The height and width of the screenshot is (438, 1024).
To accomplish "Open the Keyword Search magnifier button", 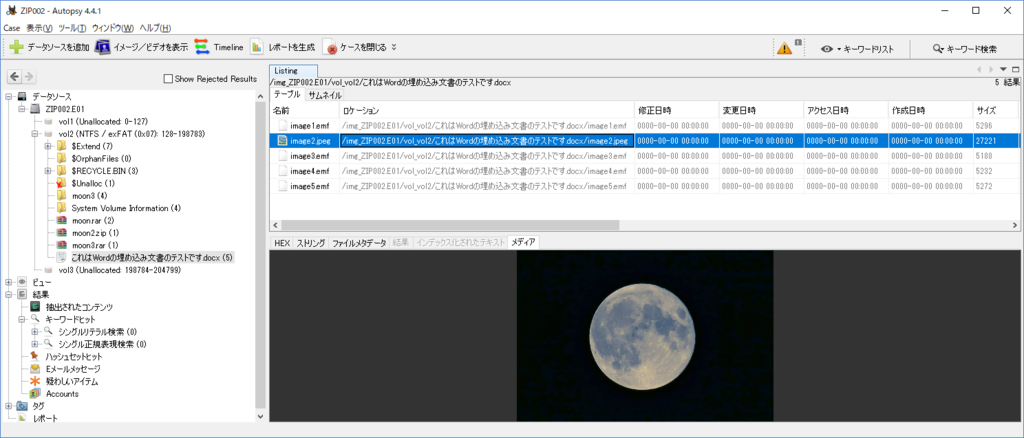I will (x=965, y=48).
